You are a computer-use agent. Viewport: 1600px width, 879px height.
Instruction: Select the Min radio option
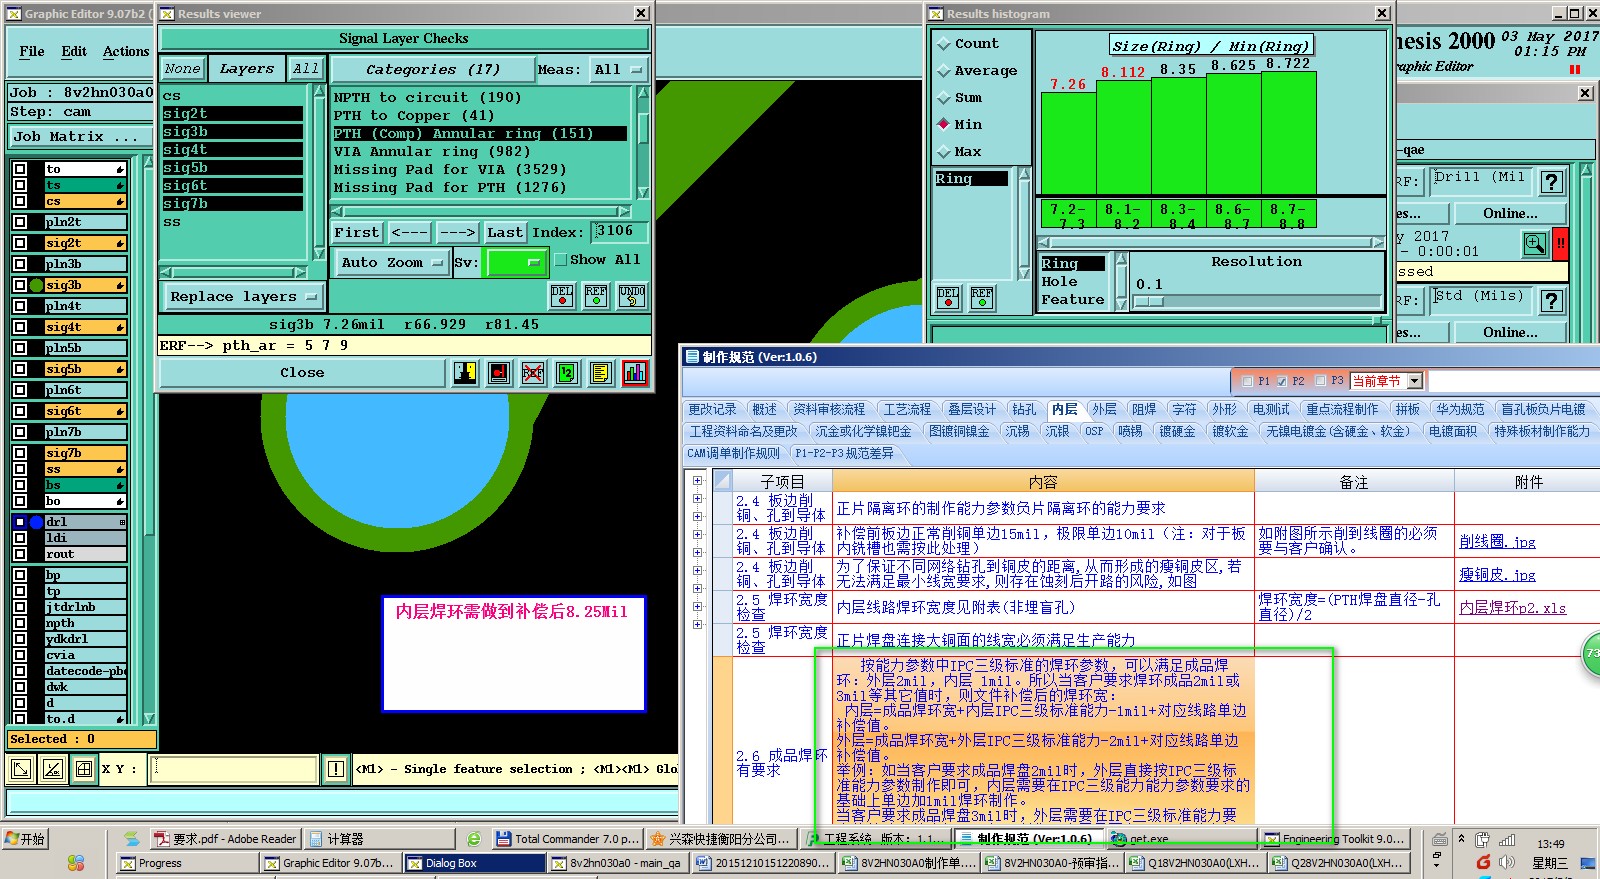tap(943, 125)
